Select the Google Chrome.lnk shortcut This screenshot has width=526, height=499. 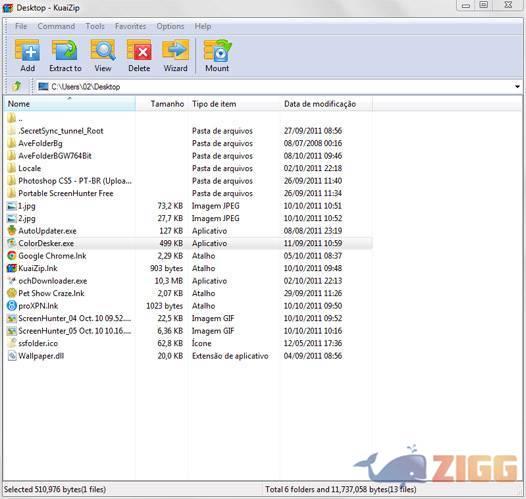[52, 256]
